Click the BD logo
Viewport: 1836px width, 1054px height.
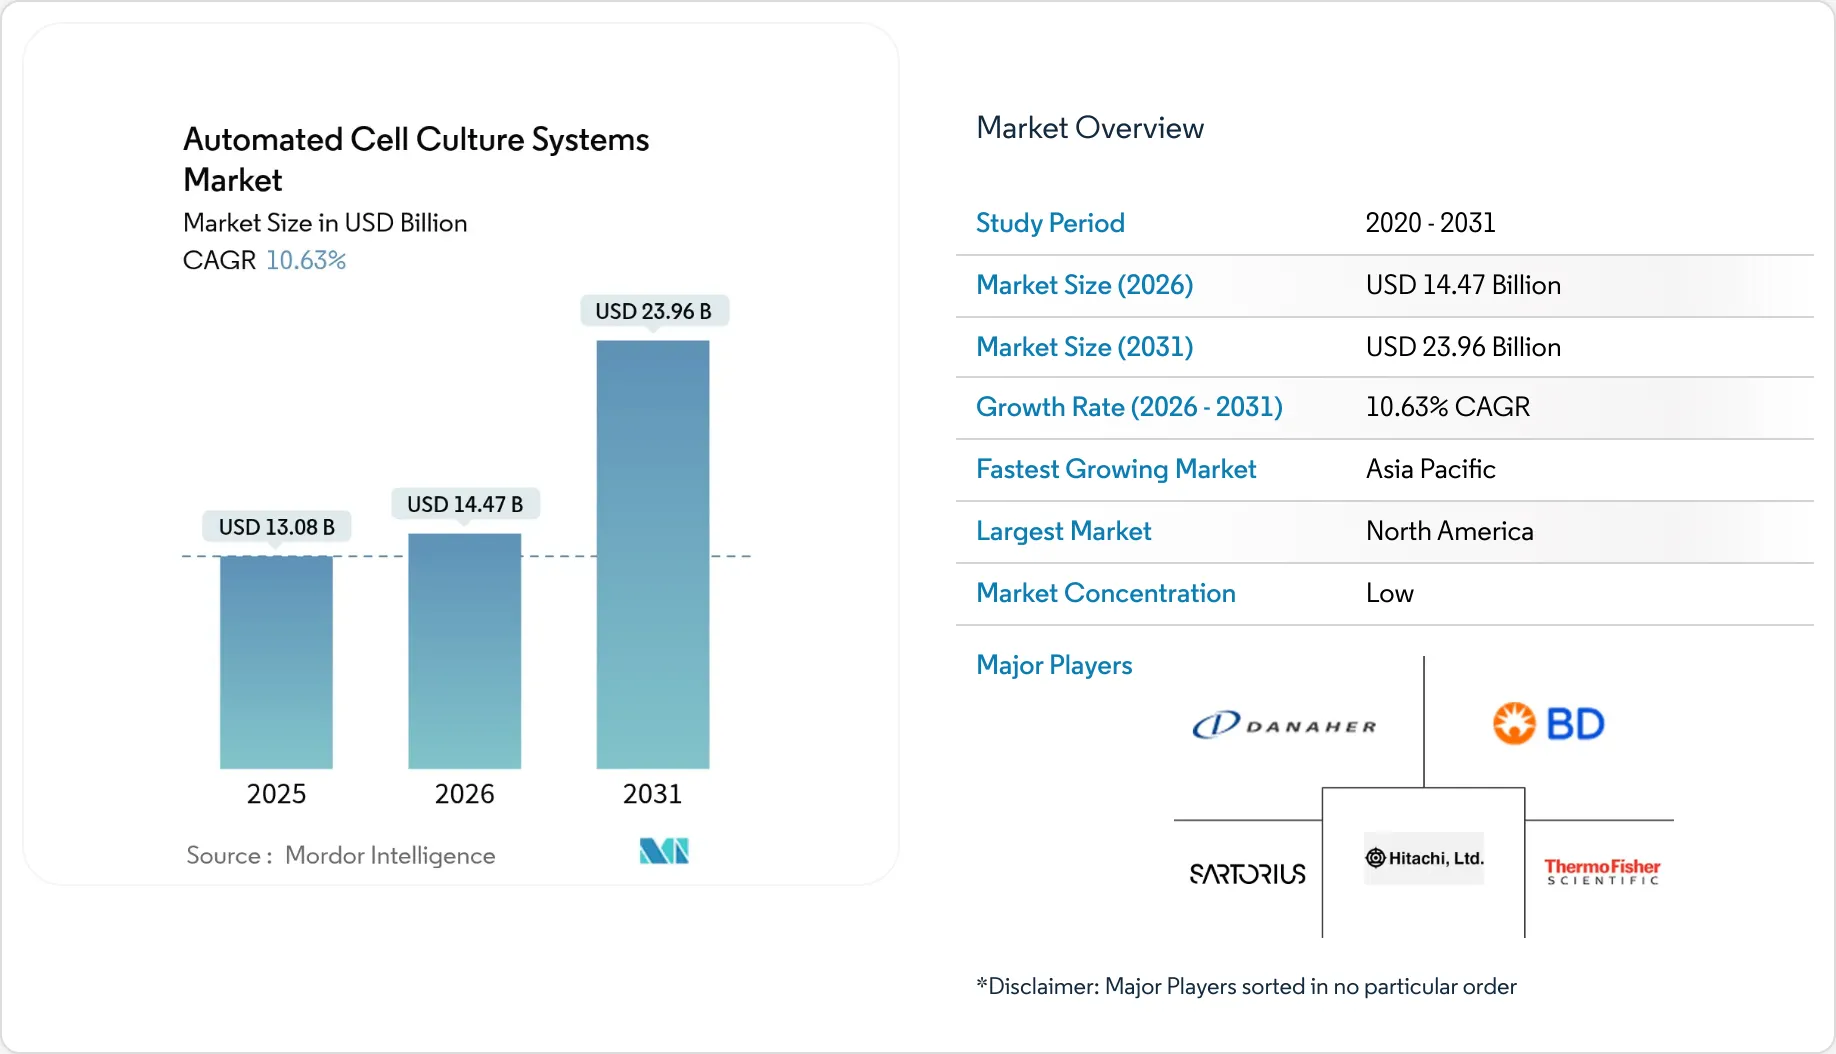pyautogui.click(x=1549, y=722)
